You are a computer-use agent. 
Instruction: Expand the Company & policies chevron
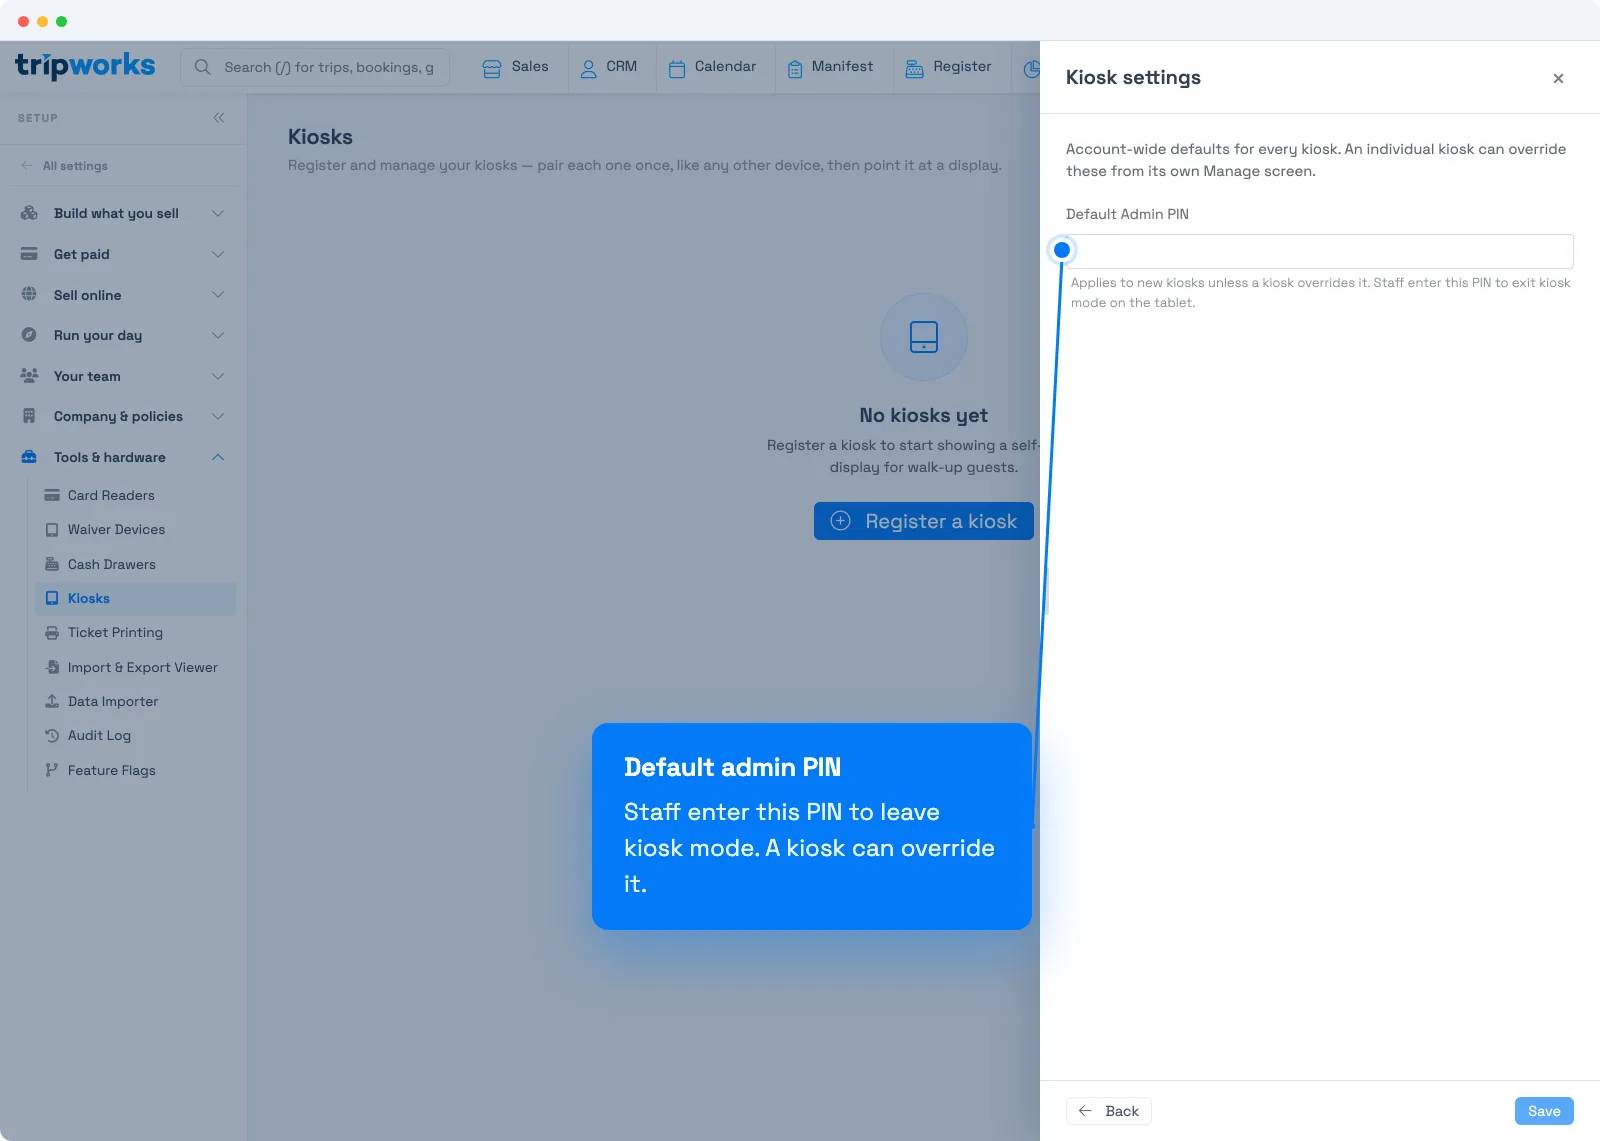click(x=218, y=416)
